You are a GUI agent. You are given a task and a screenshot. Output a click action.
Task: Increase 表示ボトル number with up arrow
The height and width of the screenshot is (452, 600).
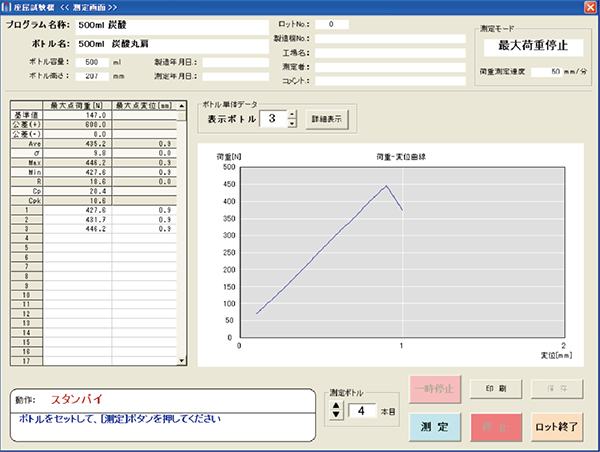click(x=292, y=114)
